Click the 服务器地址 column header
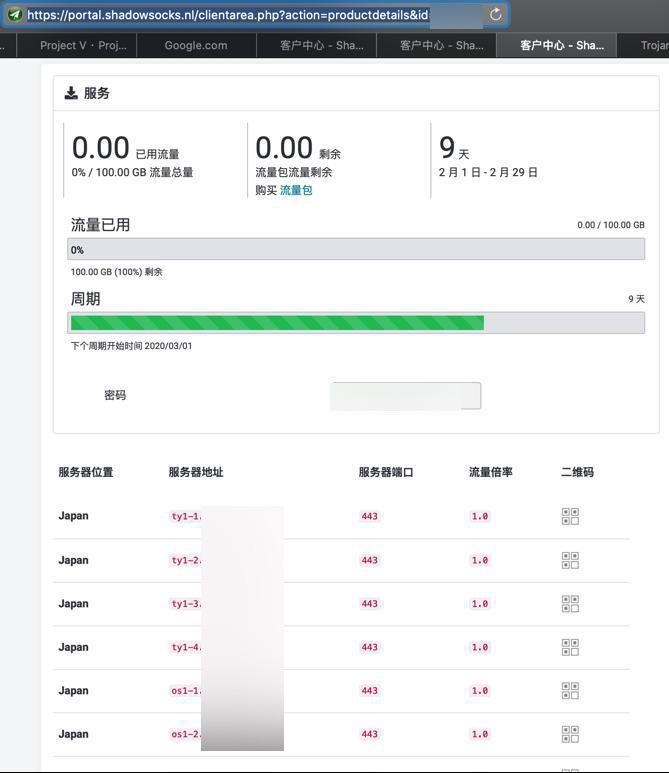669x773 pixels. pos(196,472)
